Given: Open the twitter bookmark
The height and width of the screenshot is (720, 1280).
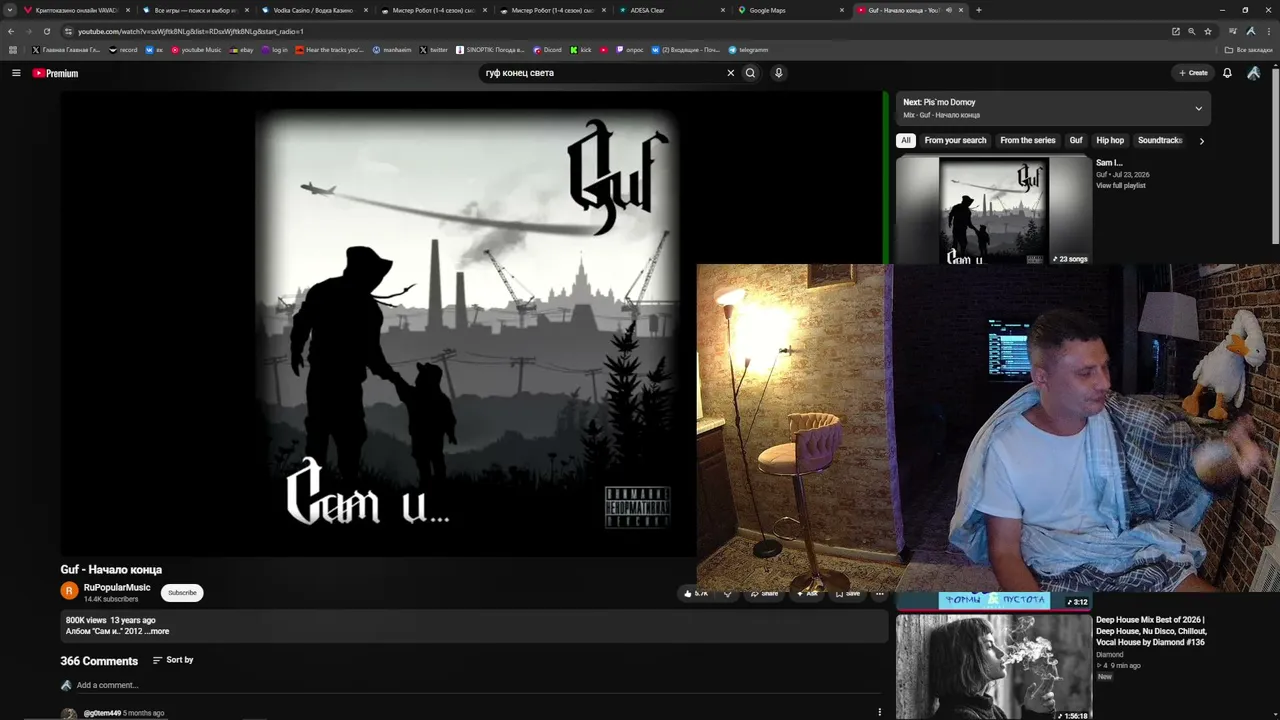Looking at the screenshot, I should click(433, 50).
